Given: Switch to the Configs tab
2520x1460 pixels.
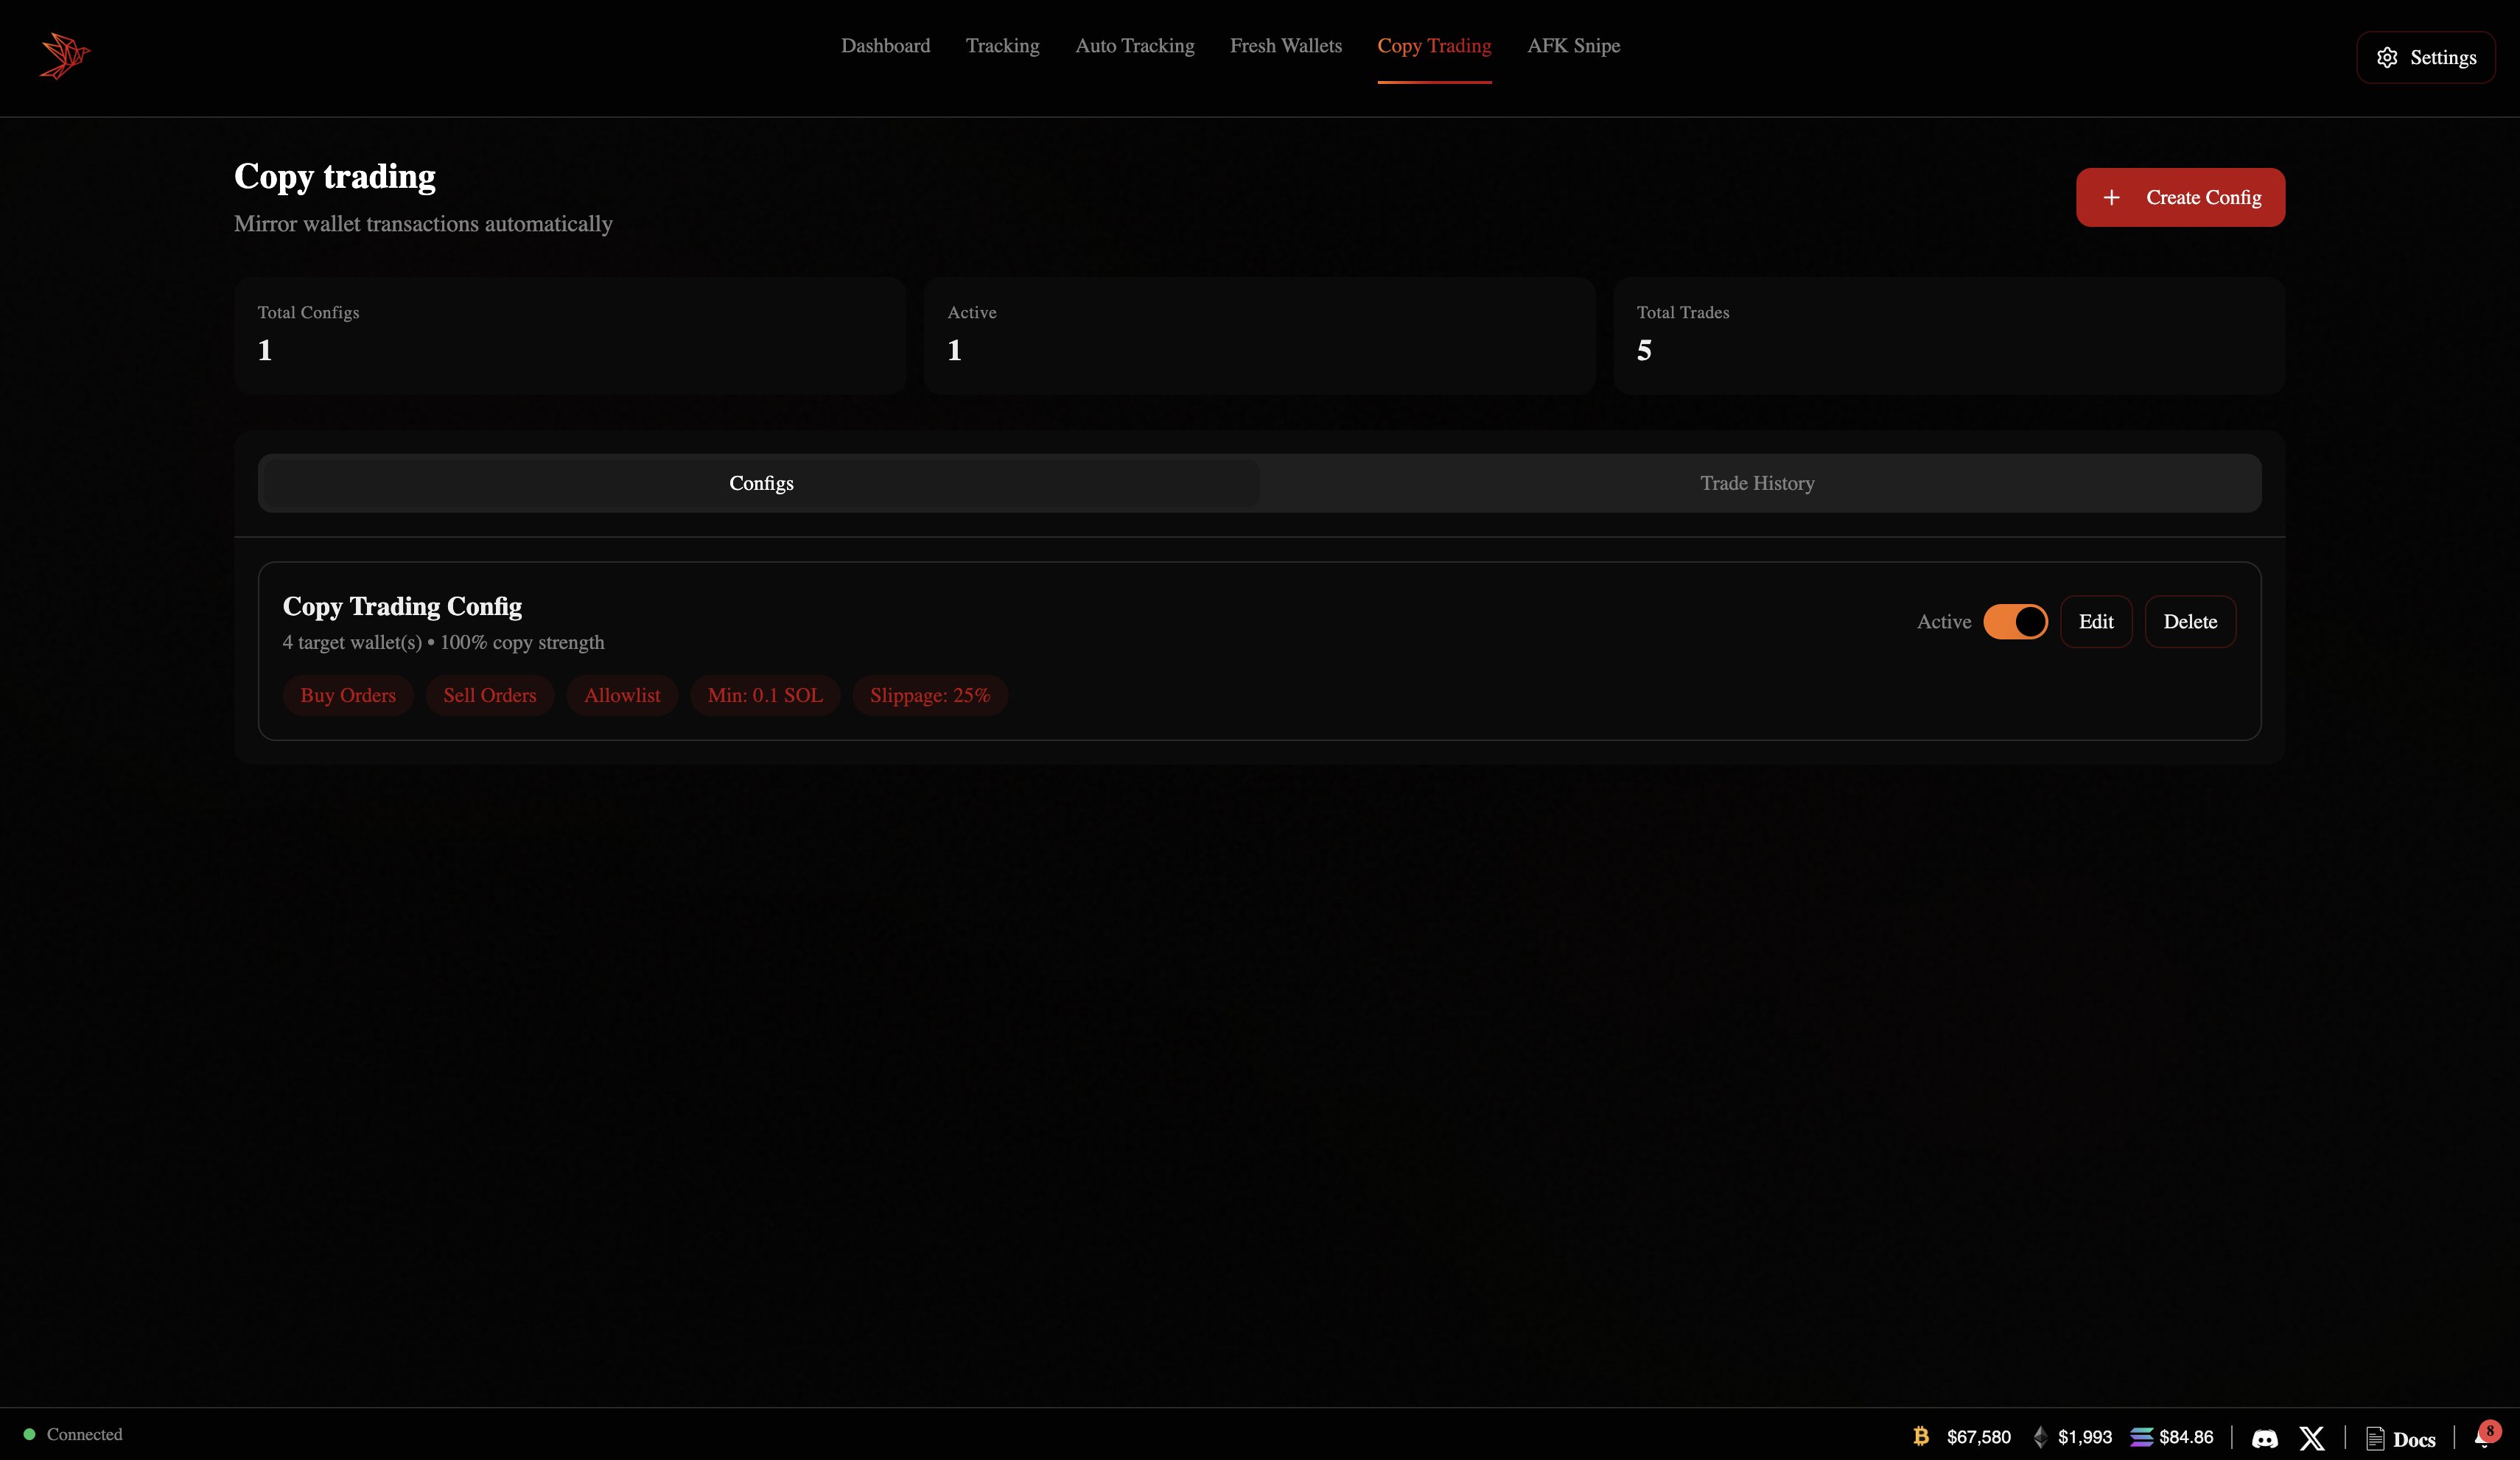Looking at the screenshot, I should 761,483.
